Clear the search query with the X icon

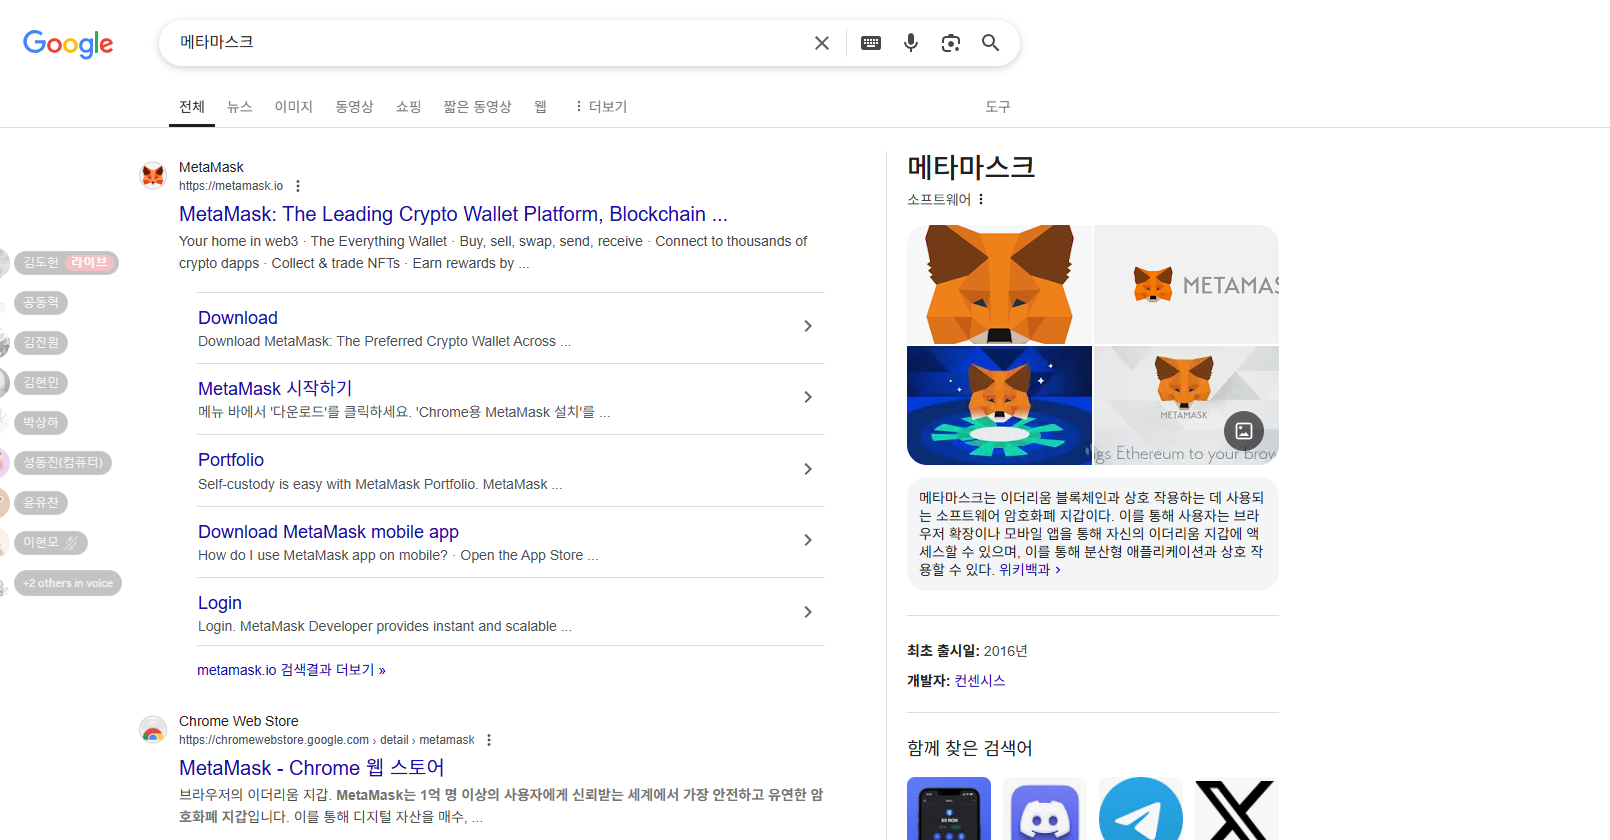click(x=822, y=43)
